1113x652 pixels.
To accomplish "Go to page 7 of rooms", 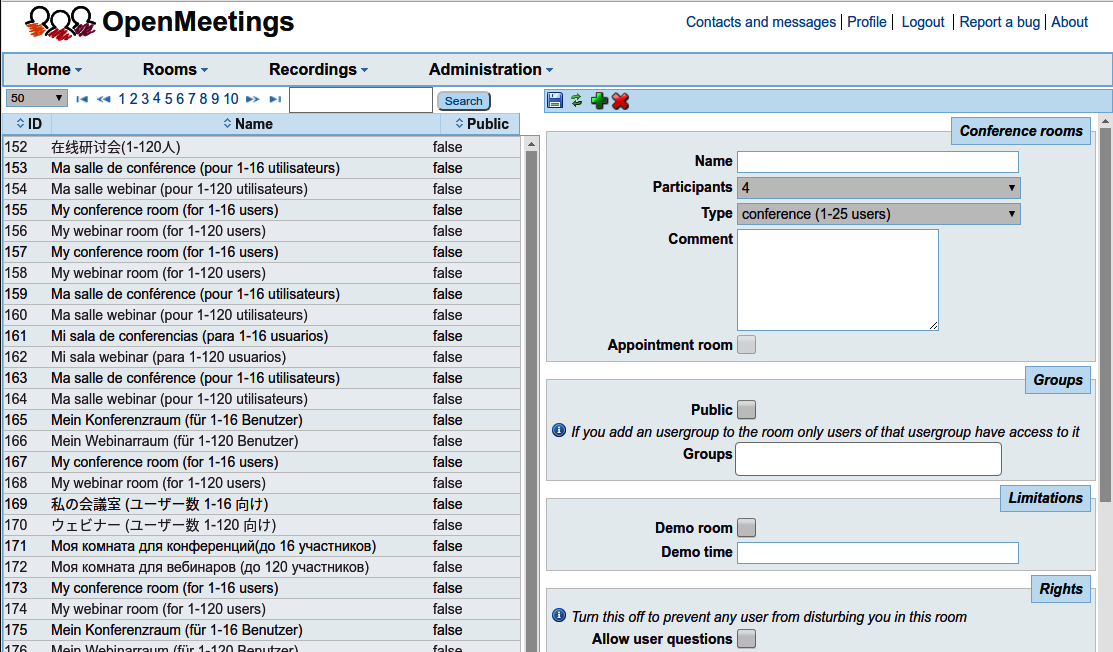I will (192, 99).
